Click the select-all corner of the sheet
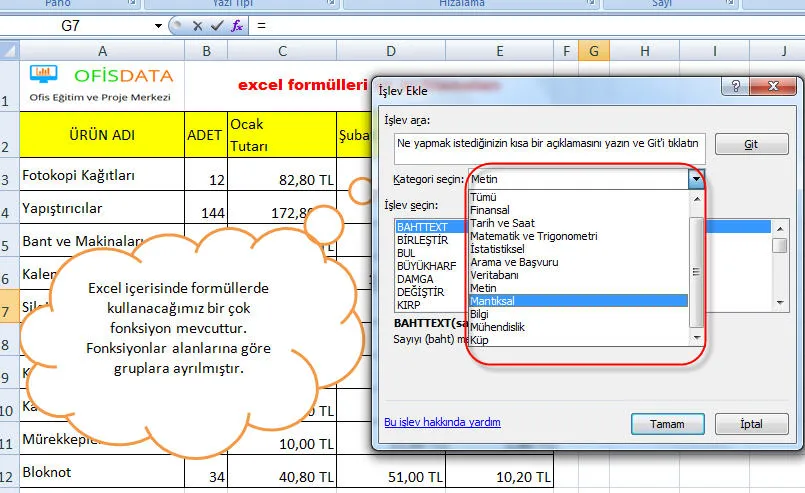Screen dimensions: 805x493 tap(9, 50)
